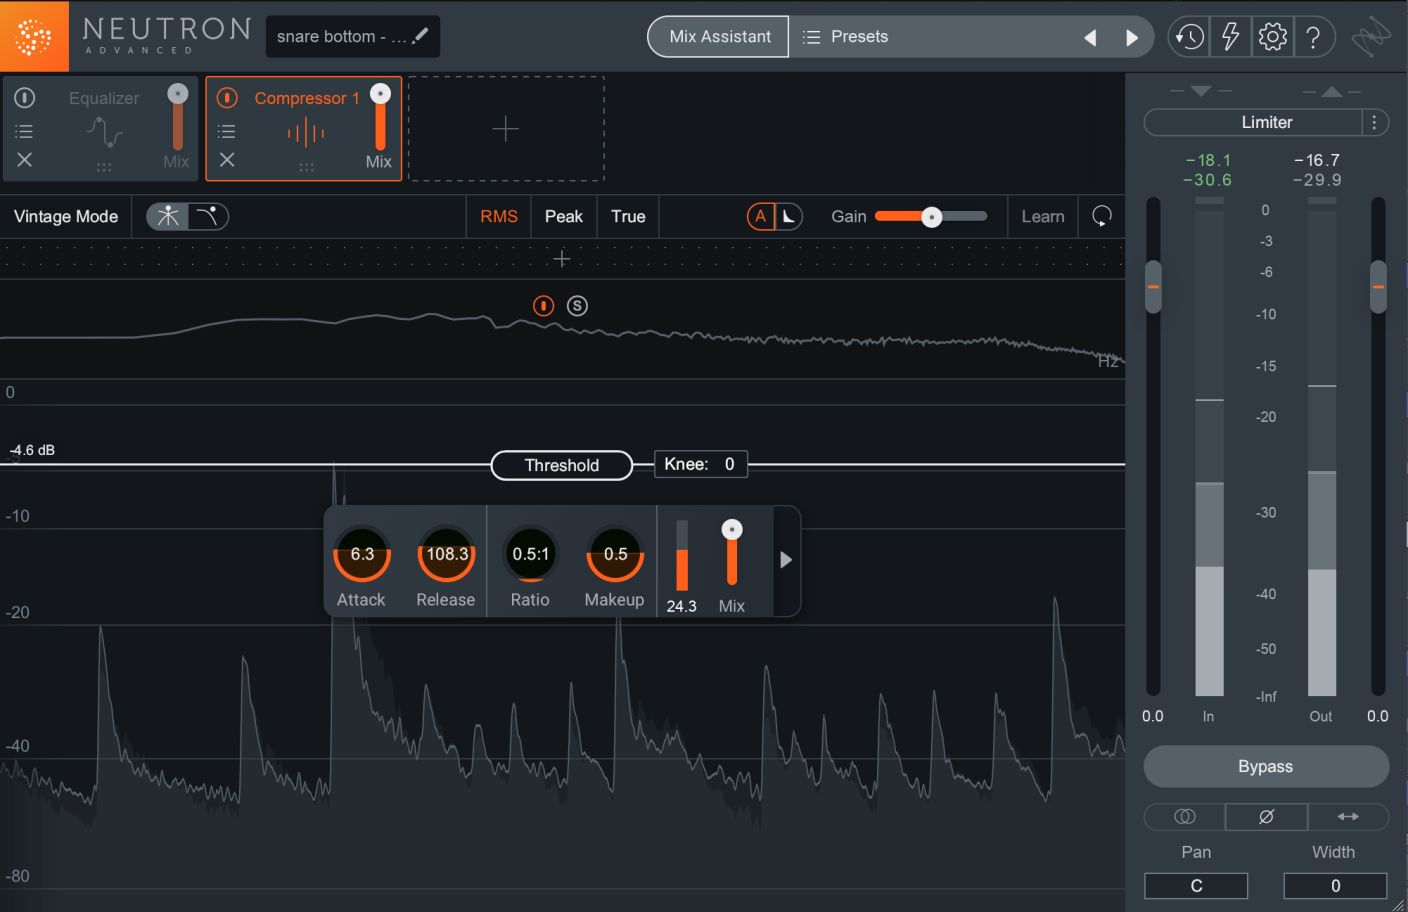
Task: Reset the compressor with circular arrow icon
Action: pos(1102,216)
